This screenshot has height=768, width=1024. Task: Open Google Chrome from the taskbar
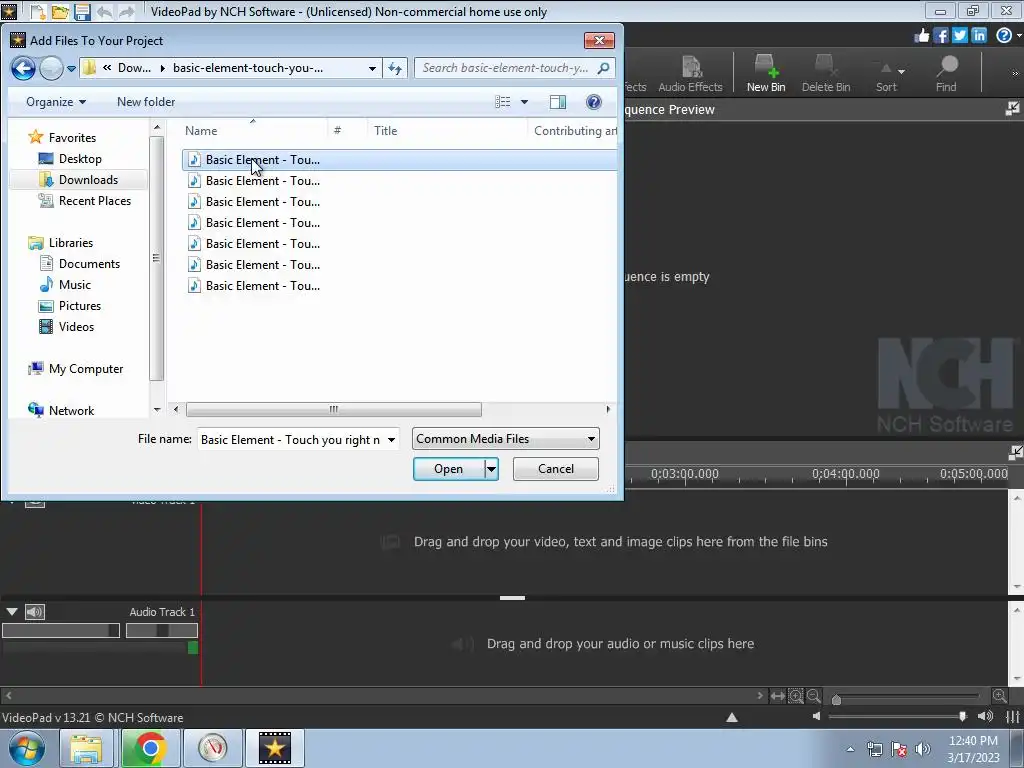click(150, 748)
